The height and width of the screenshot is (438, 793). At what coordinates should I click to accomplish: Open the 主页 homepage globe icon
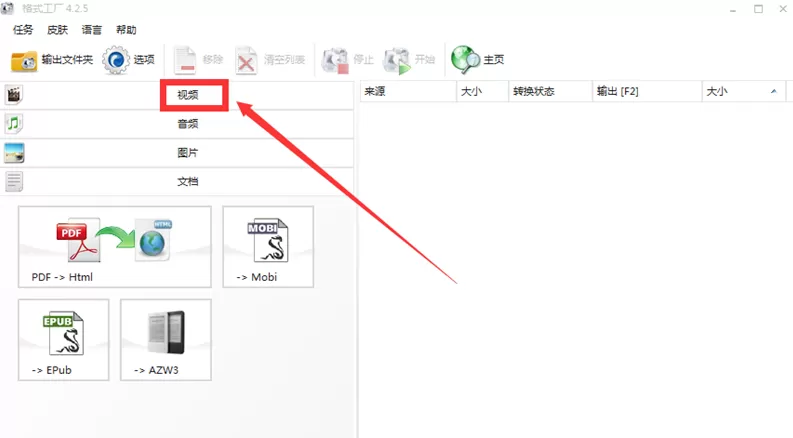pyautogui.click(x=465, y=60)
